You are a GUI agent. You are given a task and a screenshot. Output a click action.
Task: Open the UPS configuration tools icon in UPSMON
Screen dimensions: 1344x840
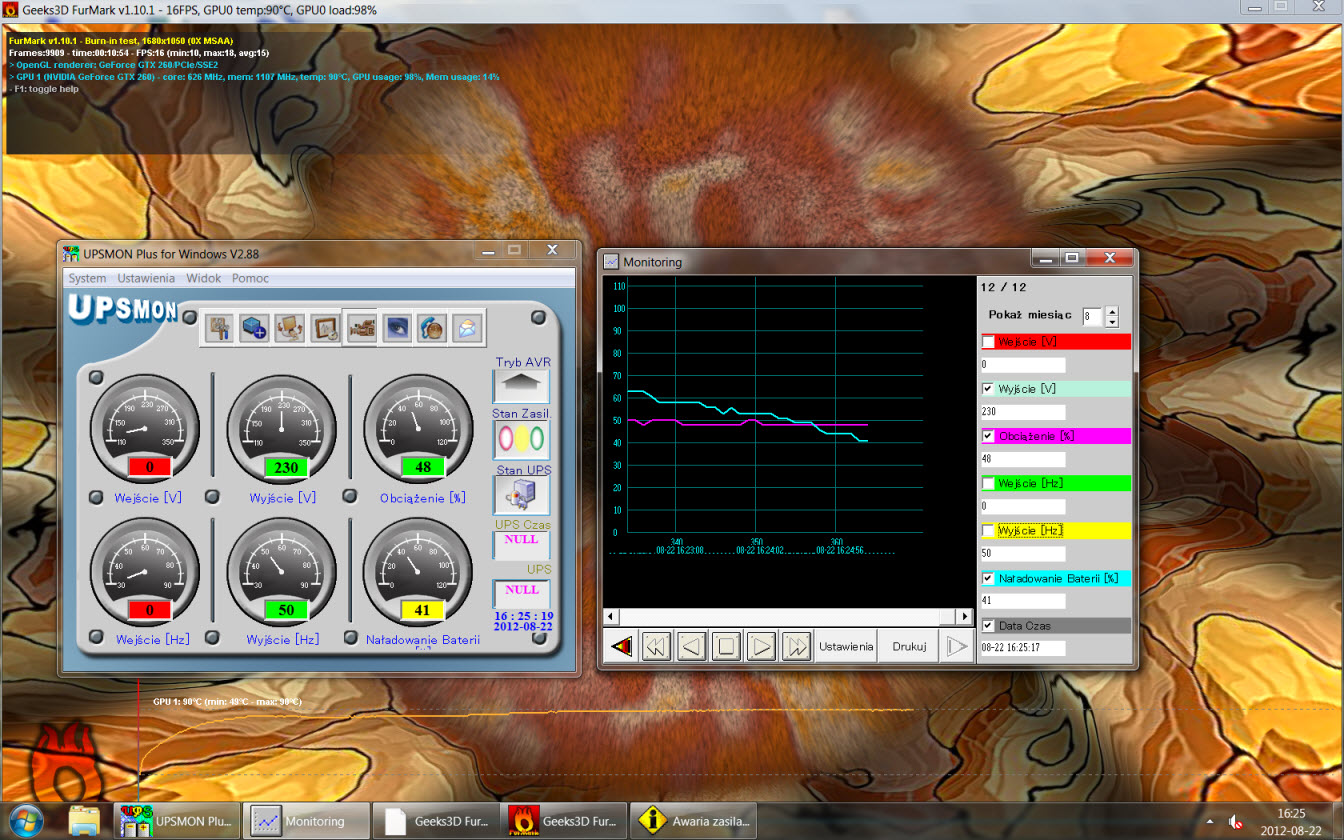pos(220,327)
